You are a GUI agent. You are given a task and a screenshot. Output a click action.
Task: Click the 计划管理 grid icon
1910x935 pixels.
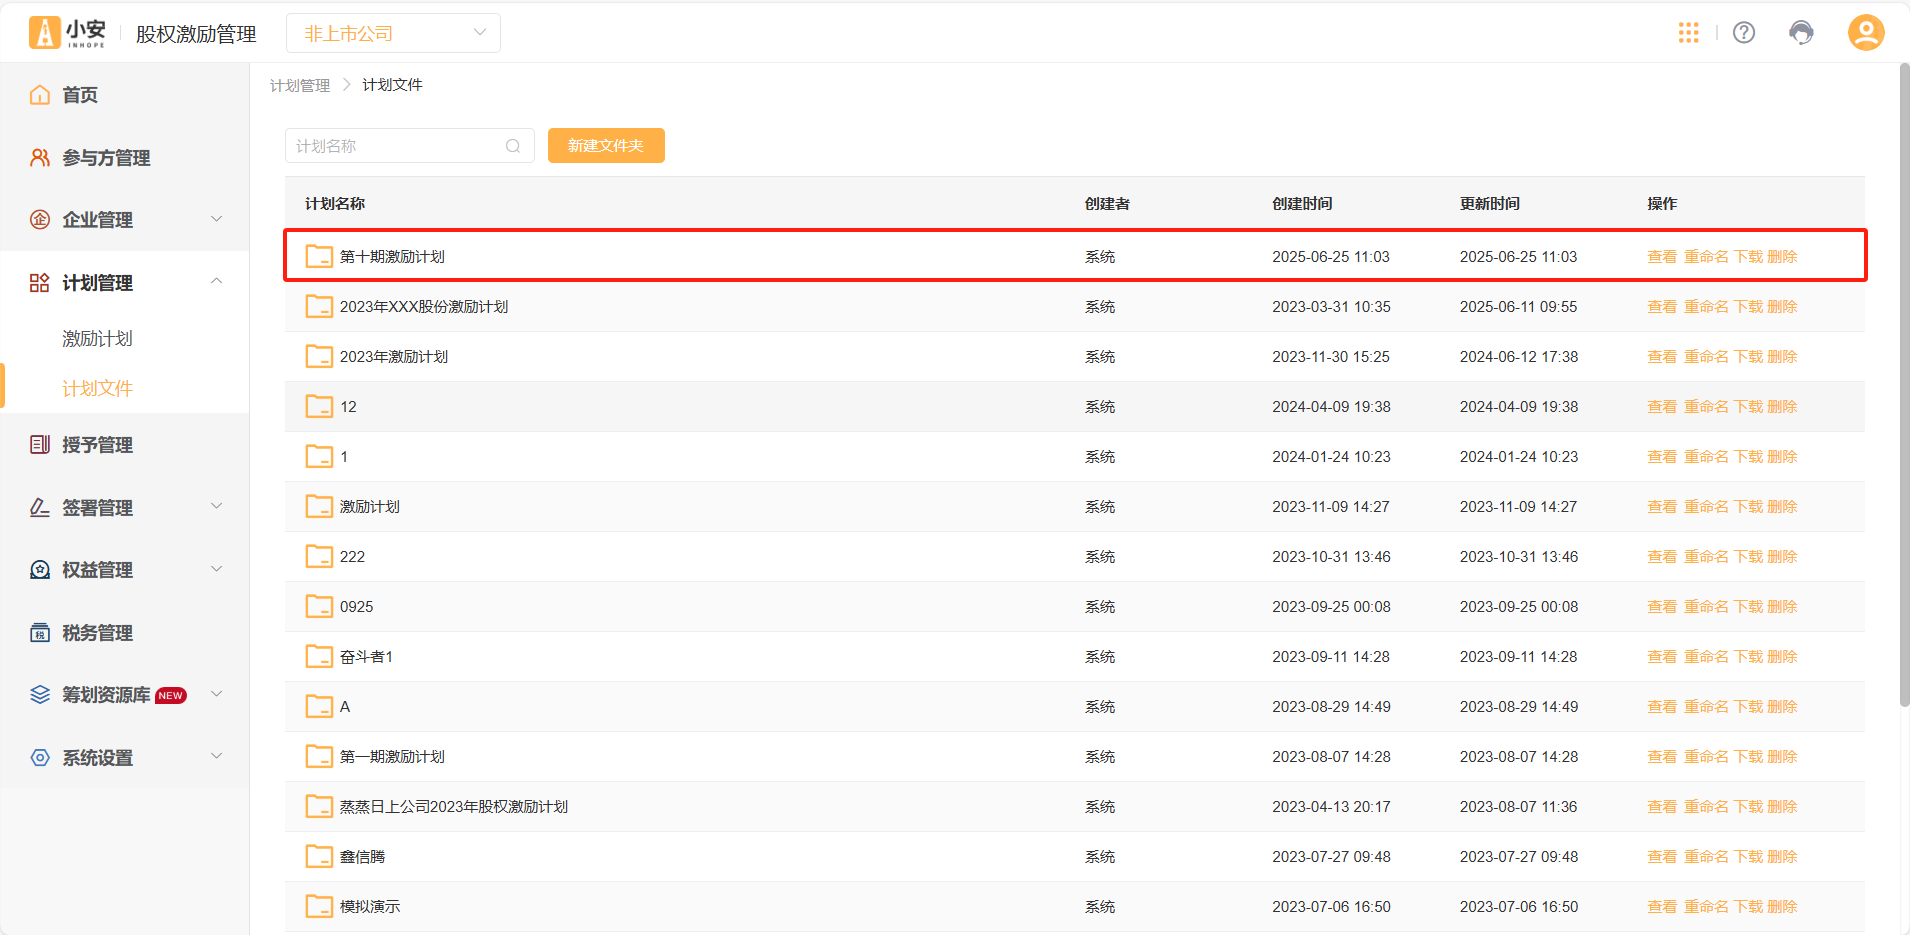40,283
